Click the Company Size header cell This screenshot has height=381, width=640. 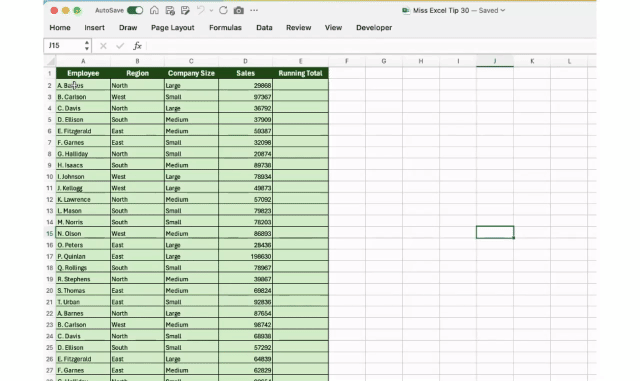pos(191,74)
